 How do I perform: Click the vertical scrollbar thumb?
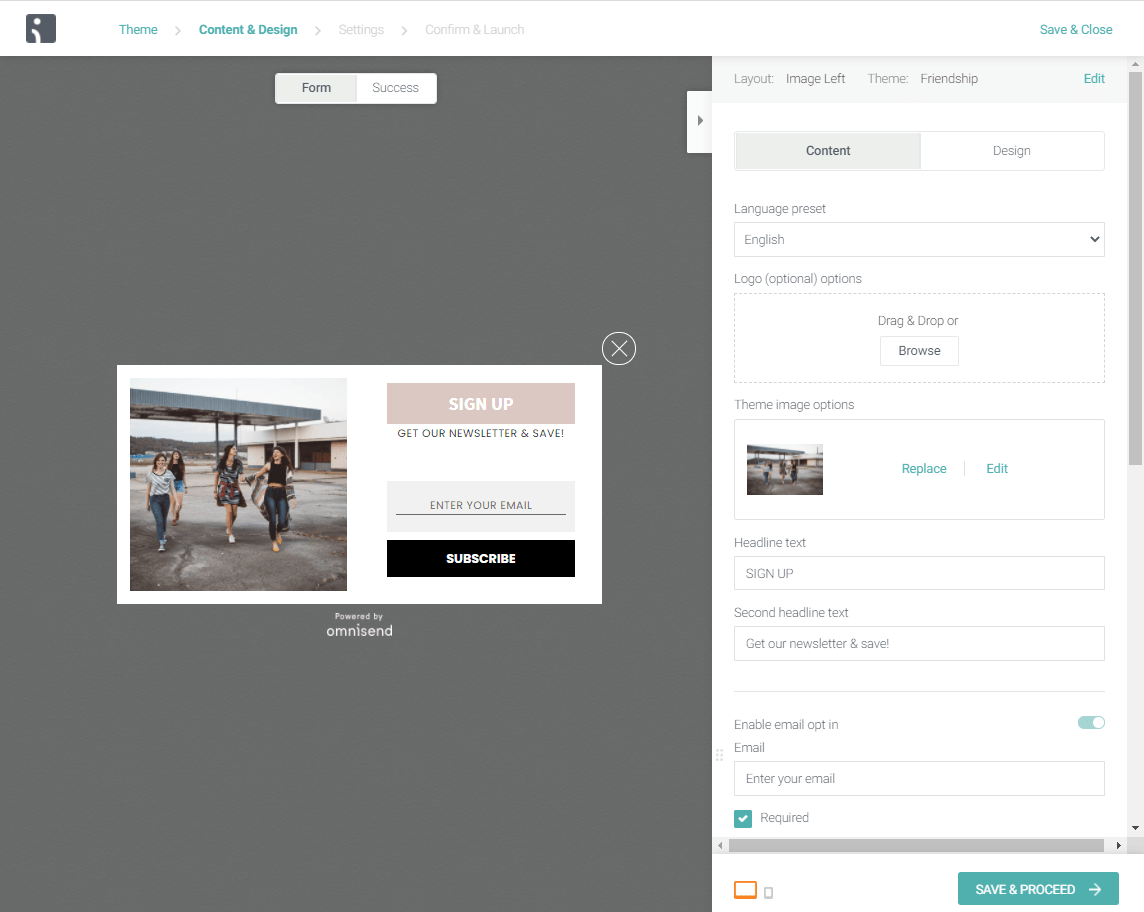tap(1135, 267)
